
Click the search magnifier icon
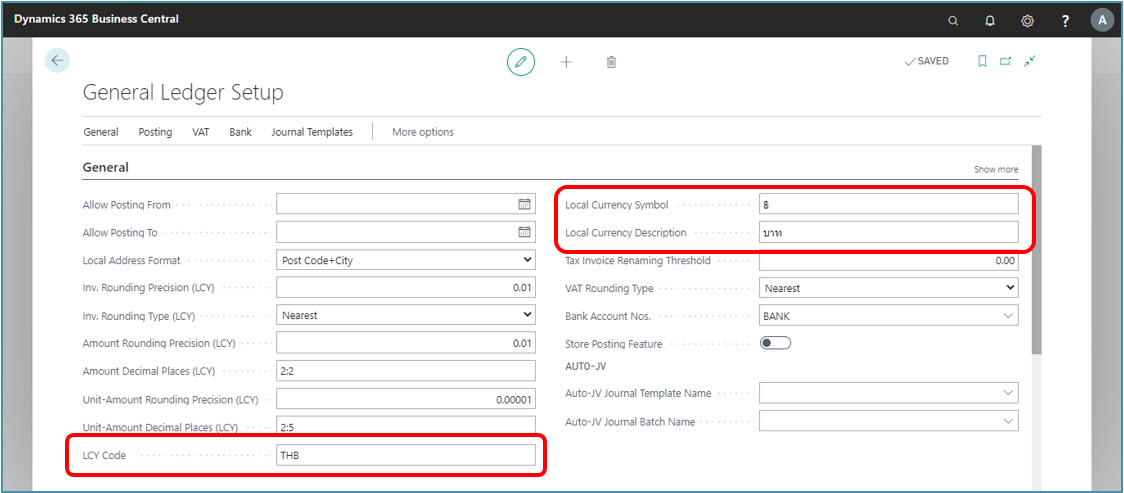953,21
